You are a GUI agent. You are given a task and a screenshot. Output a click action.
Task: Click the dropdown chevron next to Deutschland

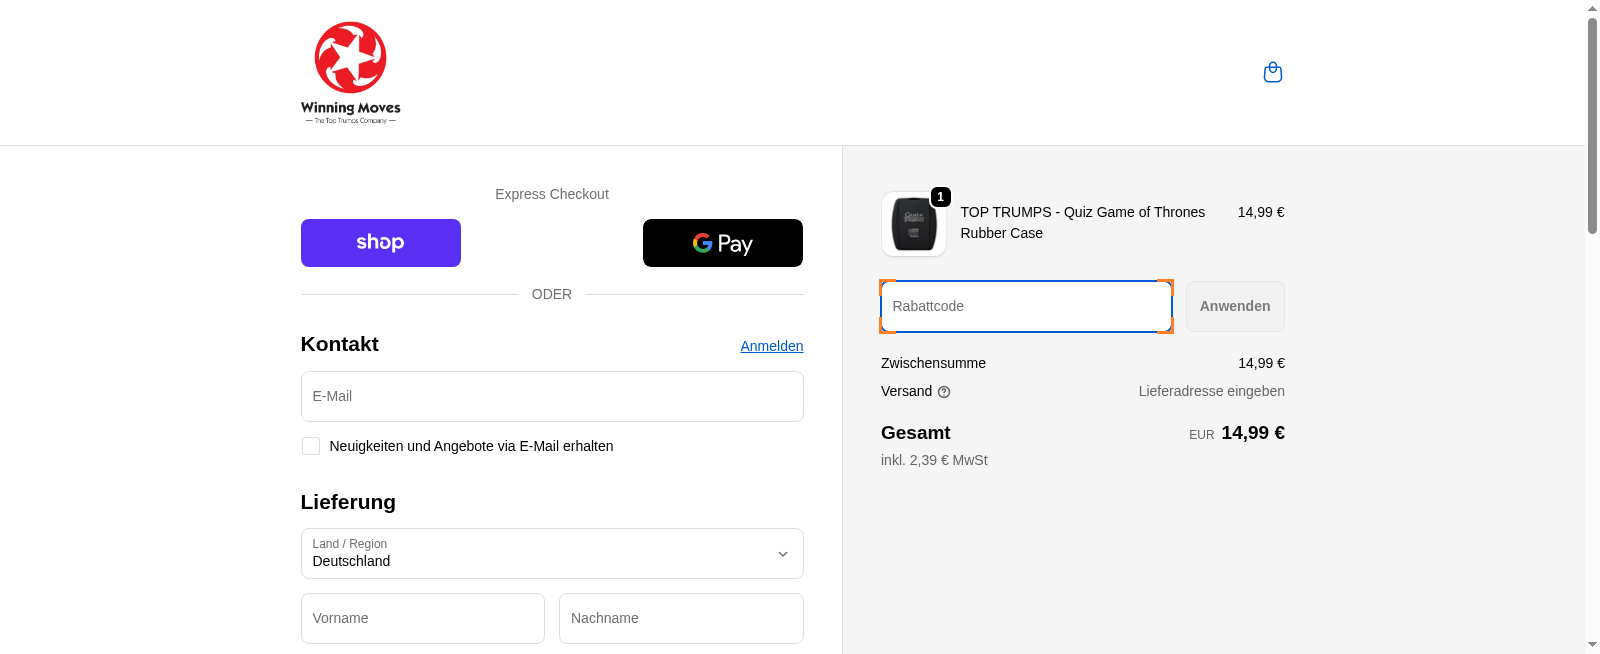coord(783,554)
